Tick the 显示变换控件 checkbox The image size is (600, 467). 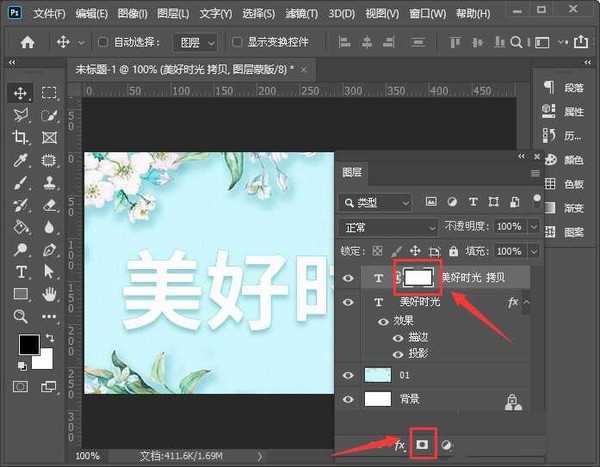[x=237, y=43]
